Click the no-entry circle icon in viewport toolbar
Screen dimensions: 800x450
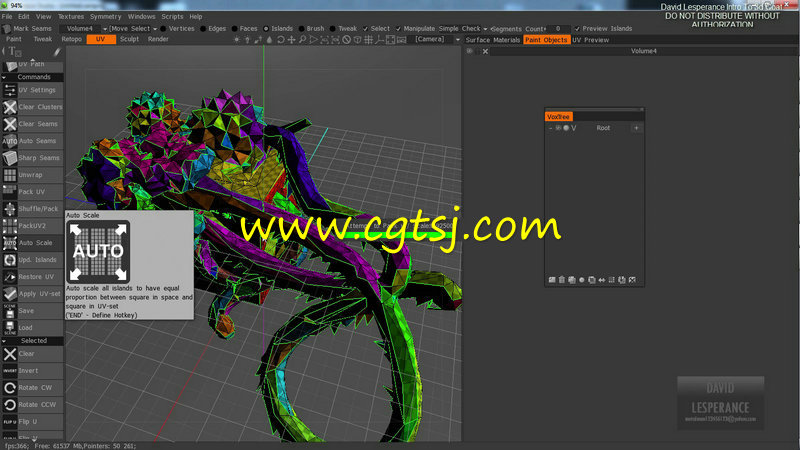346,39
